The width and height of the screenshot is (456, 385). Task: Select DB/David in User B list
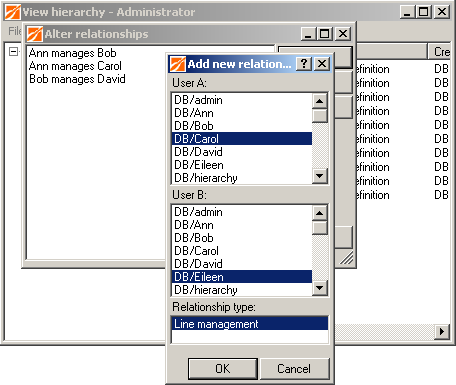click(242, 264)
